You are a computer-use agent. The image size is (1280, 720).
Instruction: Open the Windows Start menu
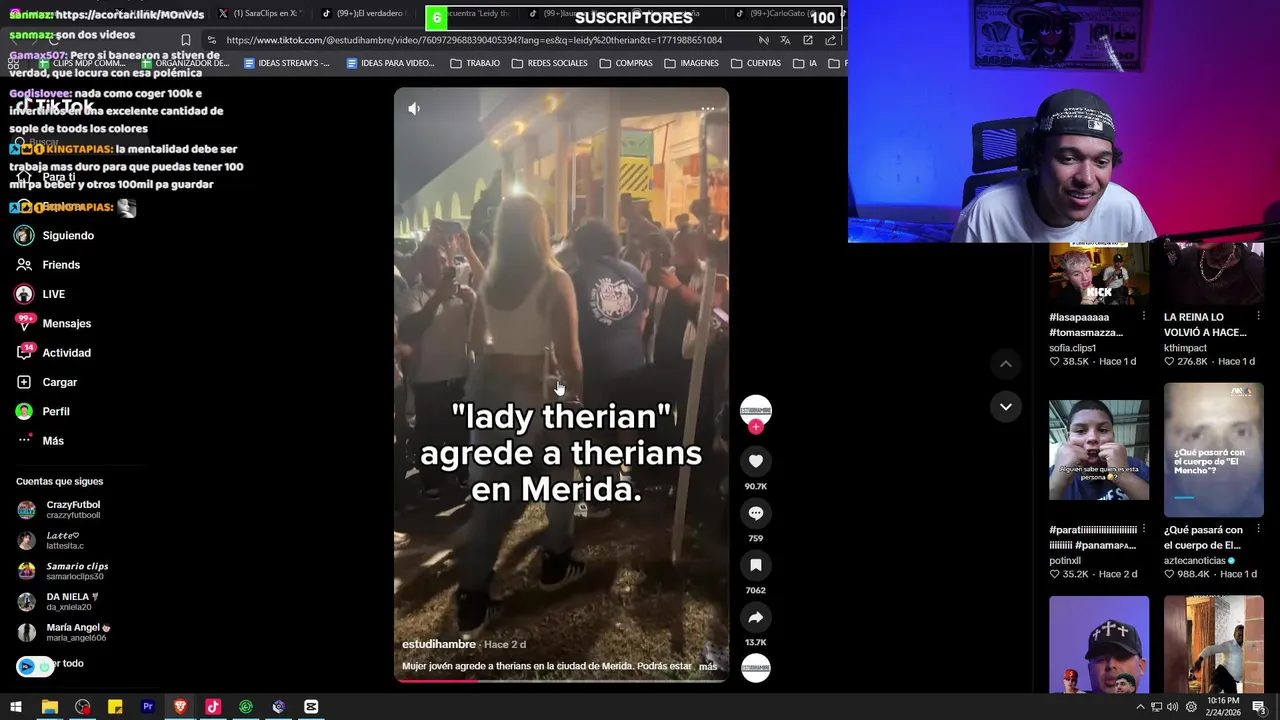pos(16,707)
